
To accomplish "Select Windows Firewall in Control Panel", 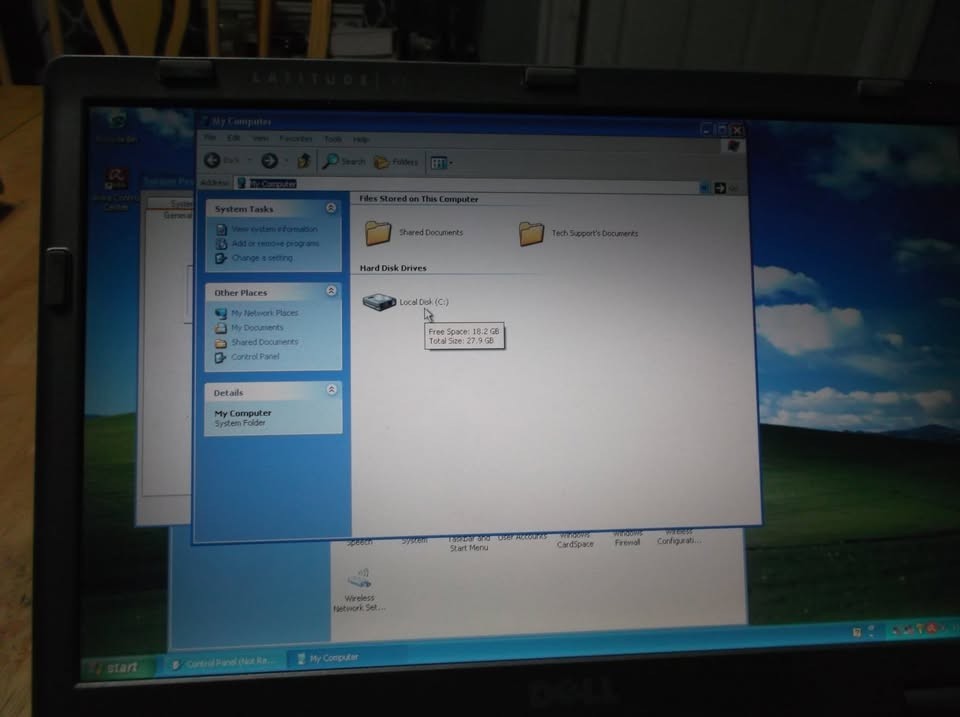I will click(x=628, y=538).
